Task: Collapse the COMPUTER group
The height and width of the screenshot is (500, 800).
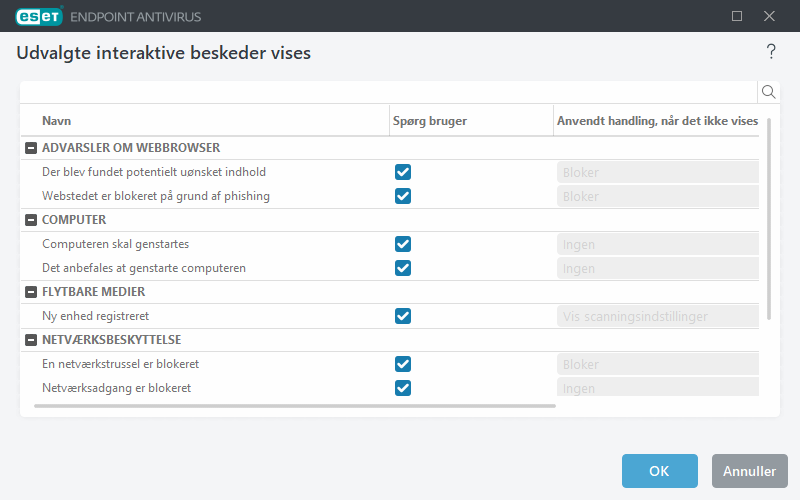Action: point(31,220)
